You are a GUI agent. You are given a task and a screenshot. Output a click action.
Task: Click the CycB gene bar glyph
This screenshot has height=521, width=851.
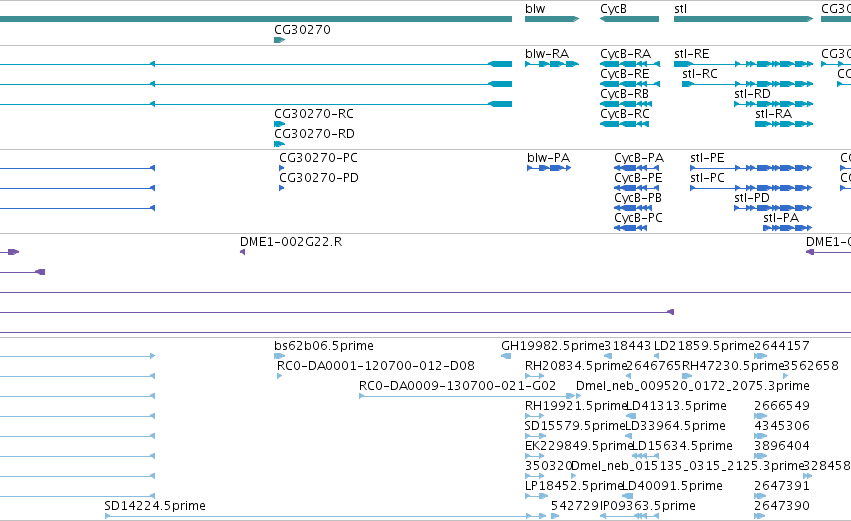coord(629,19)
